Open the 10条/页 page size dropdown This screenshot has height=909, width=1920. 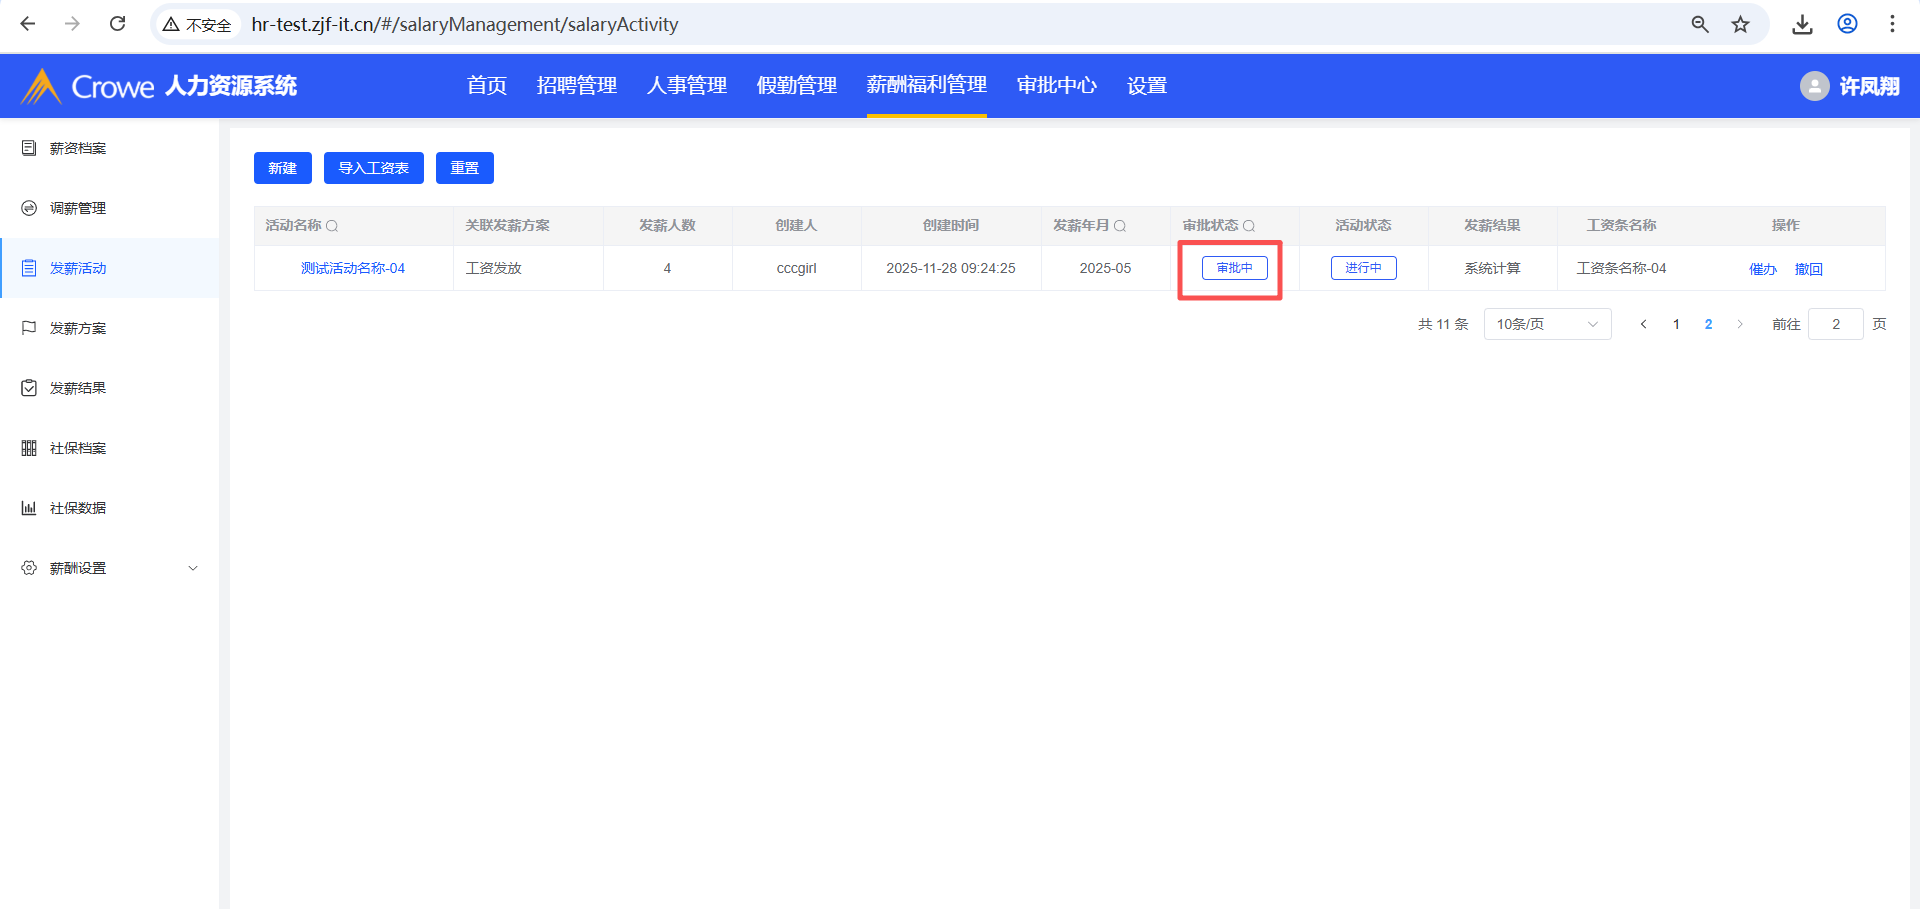point(1547,324)
